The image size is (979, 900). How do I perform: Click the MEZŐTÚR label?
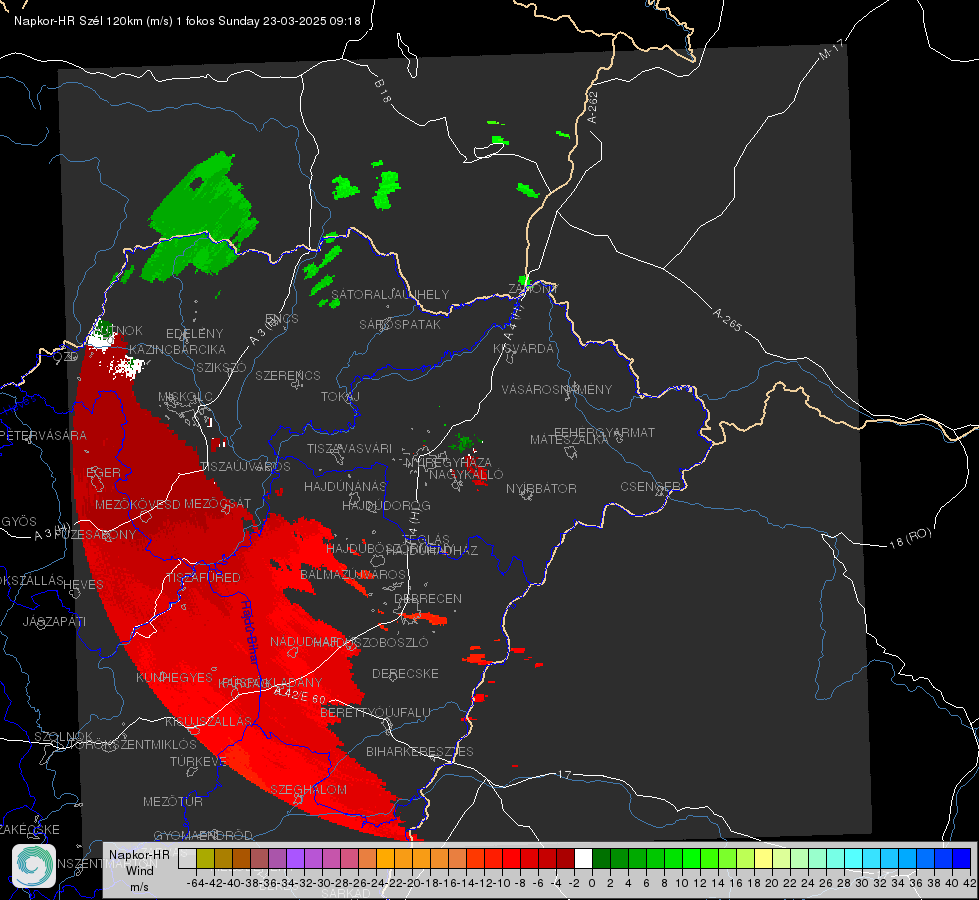pos(173,801)
